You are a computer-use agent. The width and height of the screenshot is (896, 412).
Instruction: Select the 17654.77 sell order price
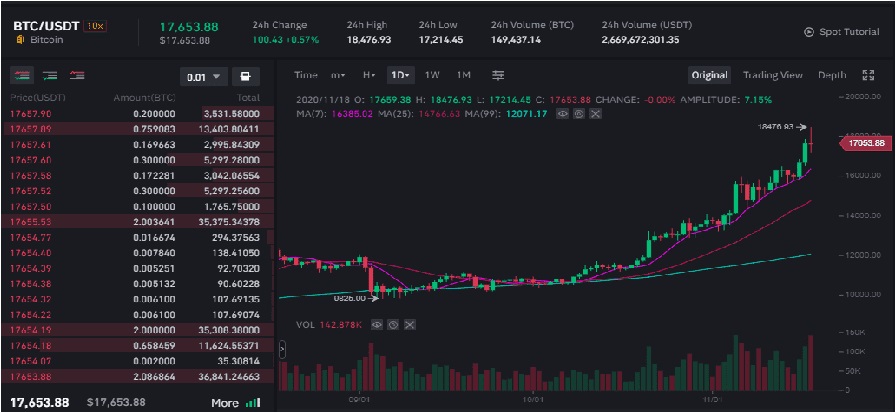pos(31,237)
